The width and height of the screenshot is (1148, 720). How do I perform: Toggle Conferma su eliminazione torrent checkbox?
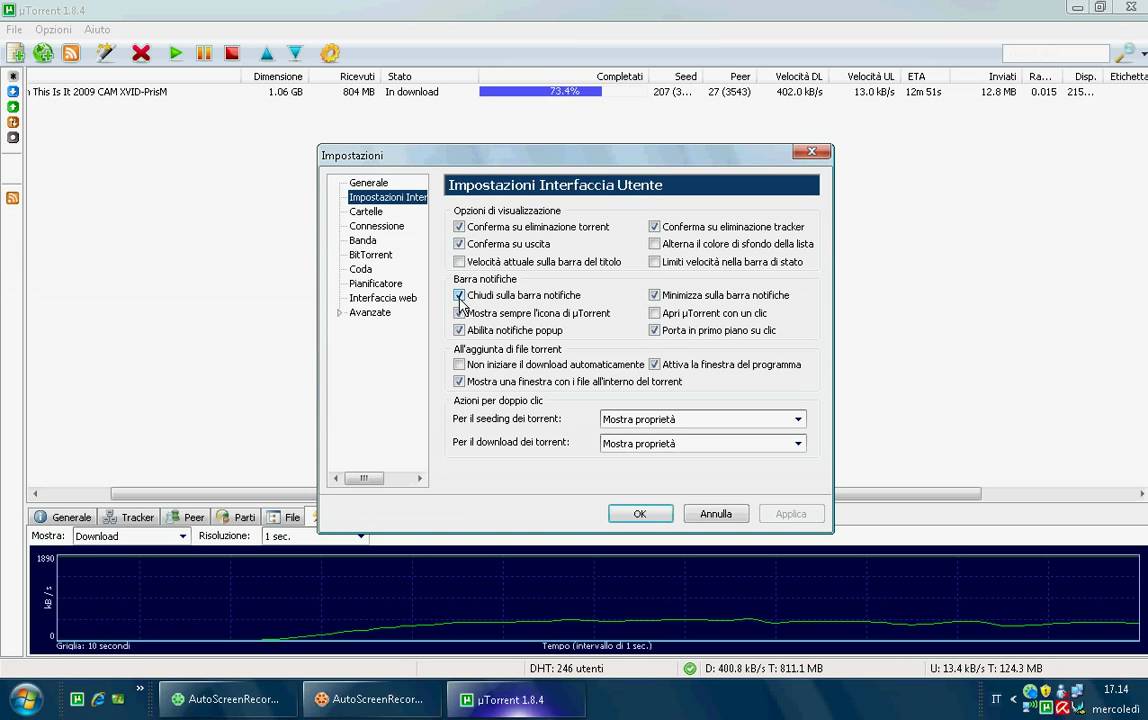point(459,226)
